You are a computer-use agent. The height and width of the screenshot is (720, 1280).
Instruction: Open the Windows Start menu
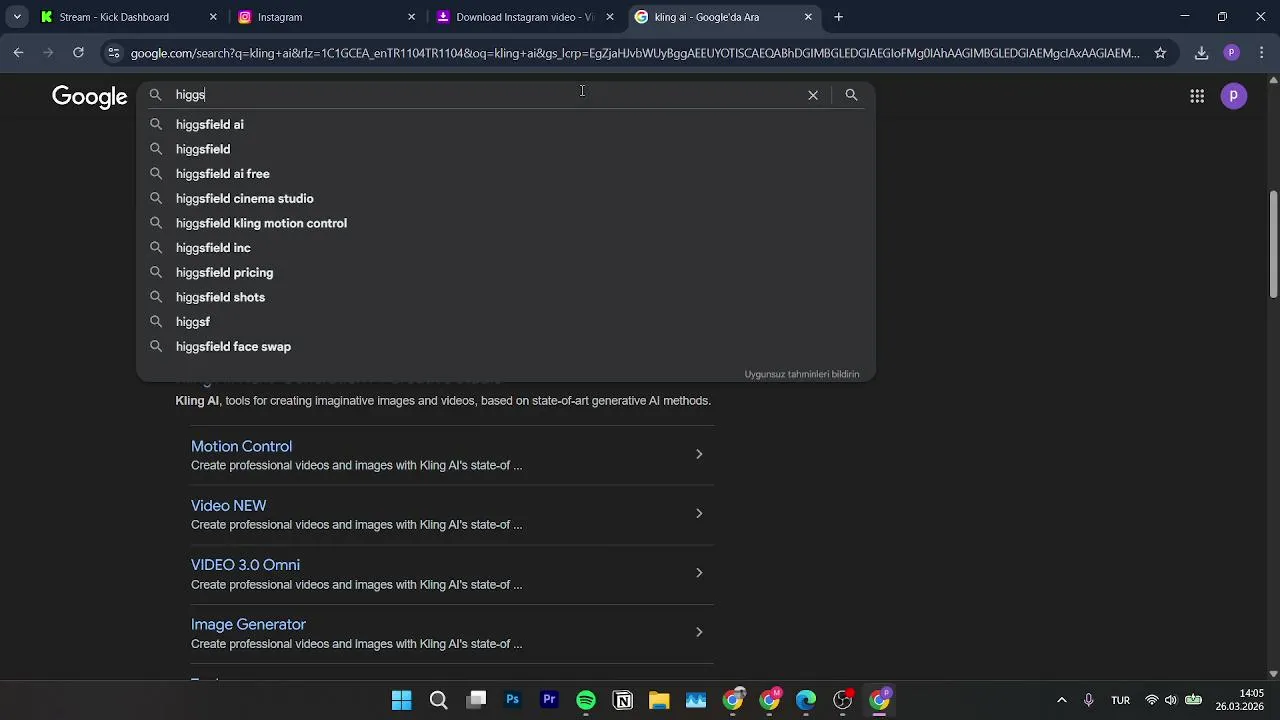(401, 700)
